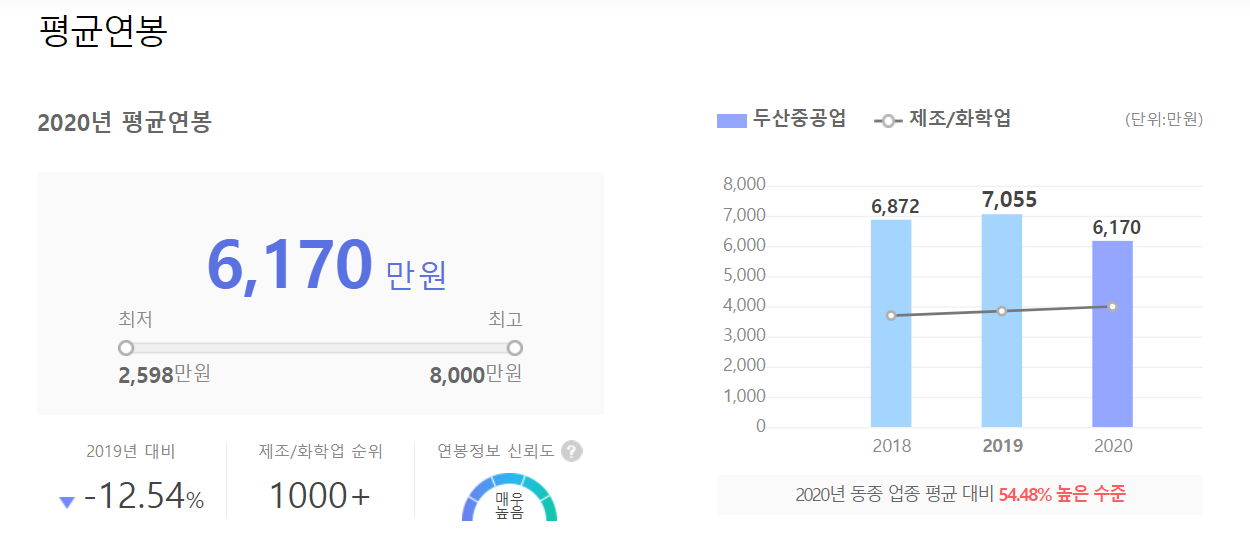
Task: Select the 2020 industry-average line point
Action: (x=1113, y=306)
